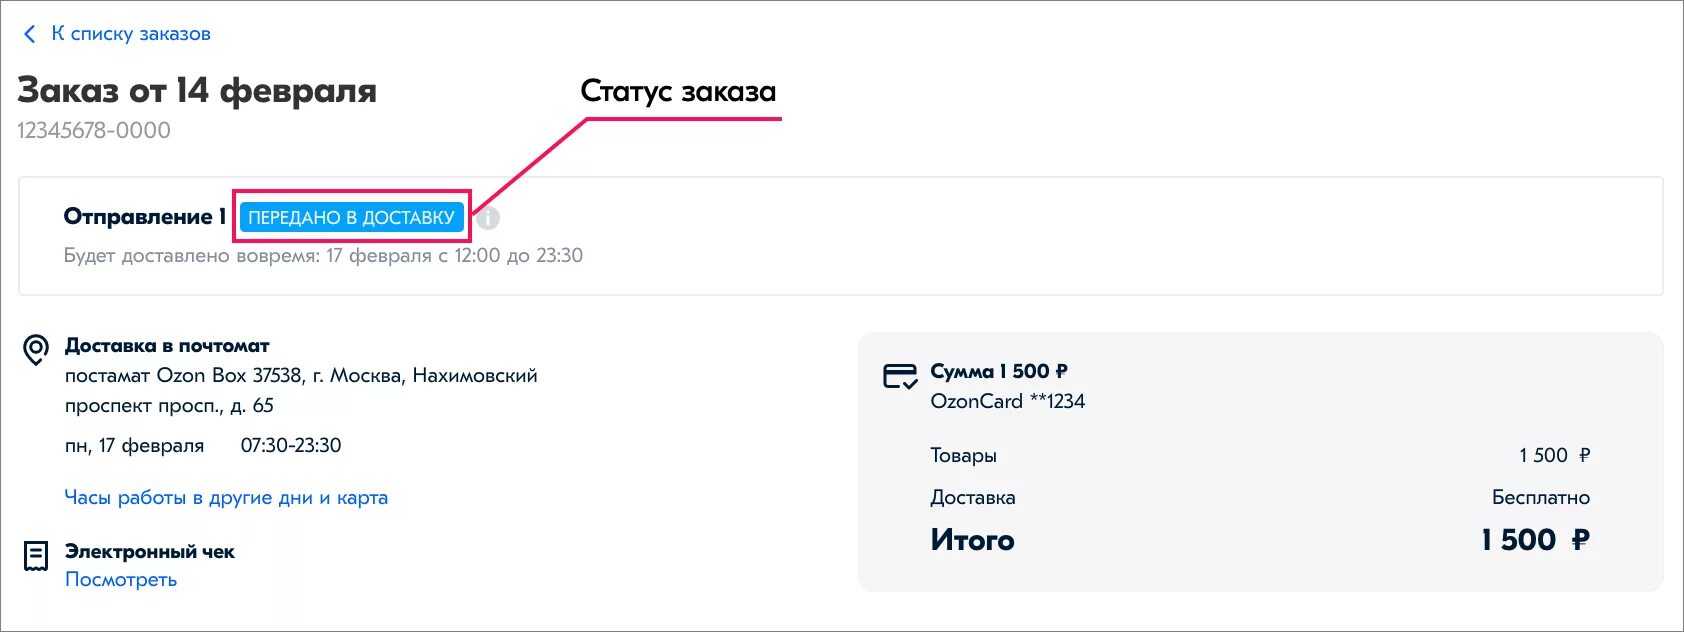Click the back chevron arrow icon
The width and height of the screenshot is (1684, 632).
click(29, 34)
